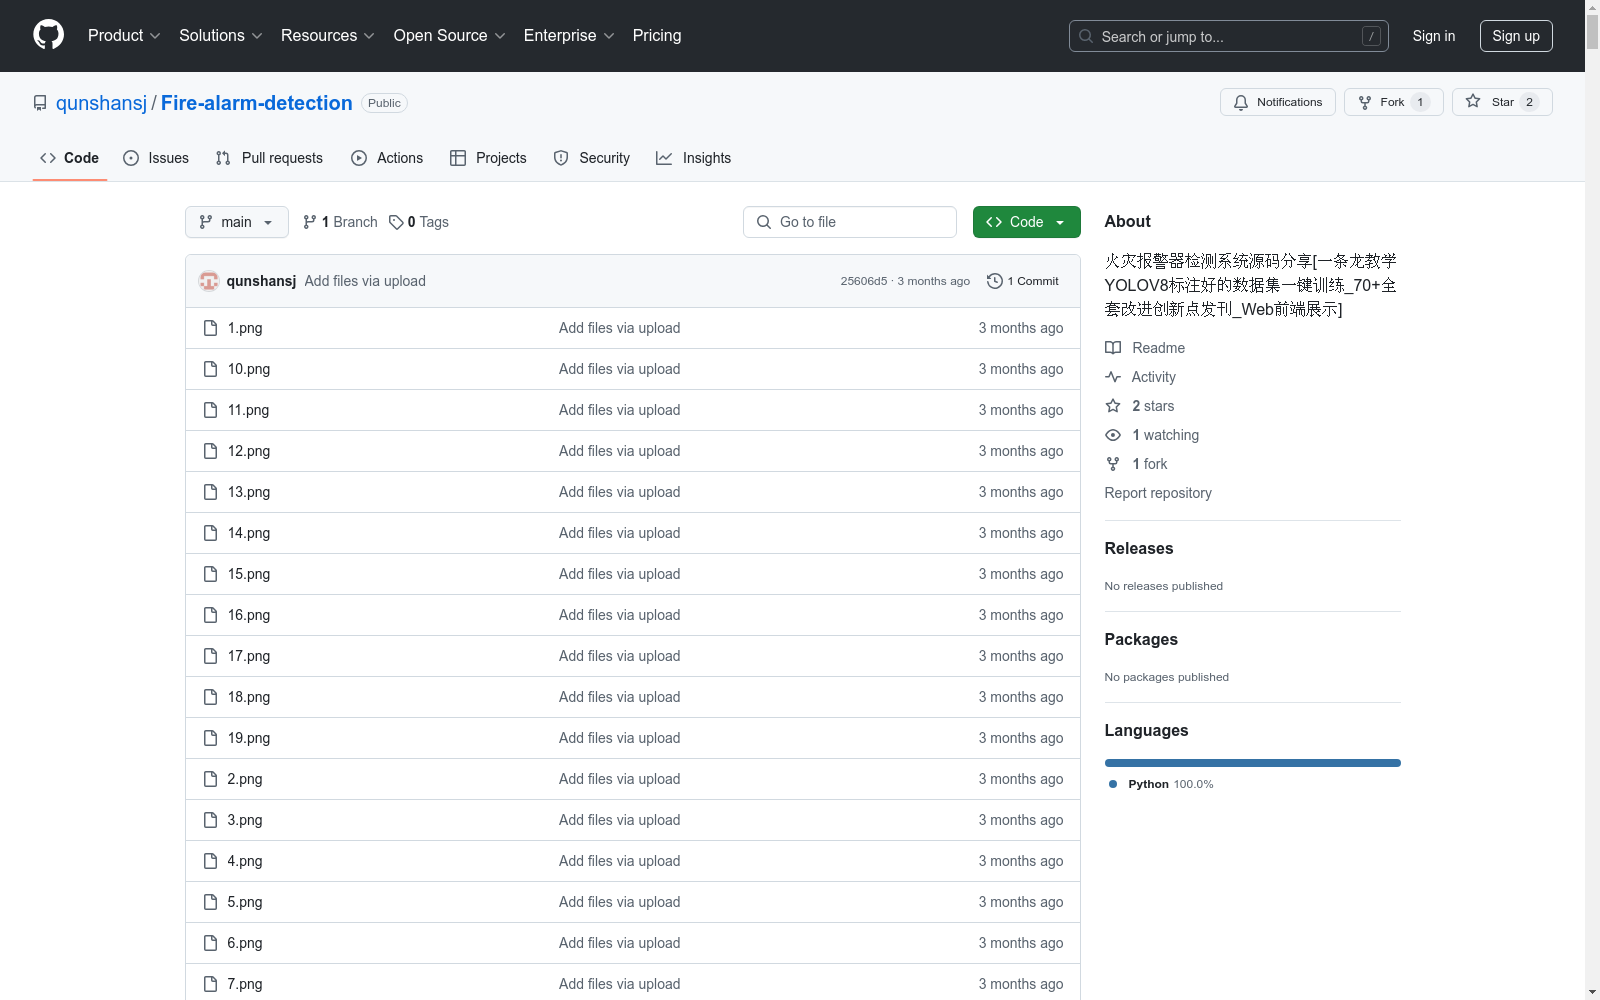
Task: Open file 15.png
Action: [248, 574]
